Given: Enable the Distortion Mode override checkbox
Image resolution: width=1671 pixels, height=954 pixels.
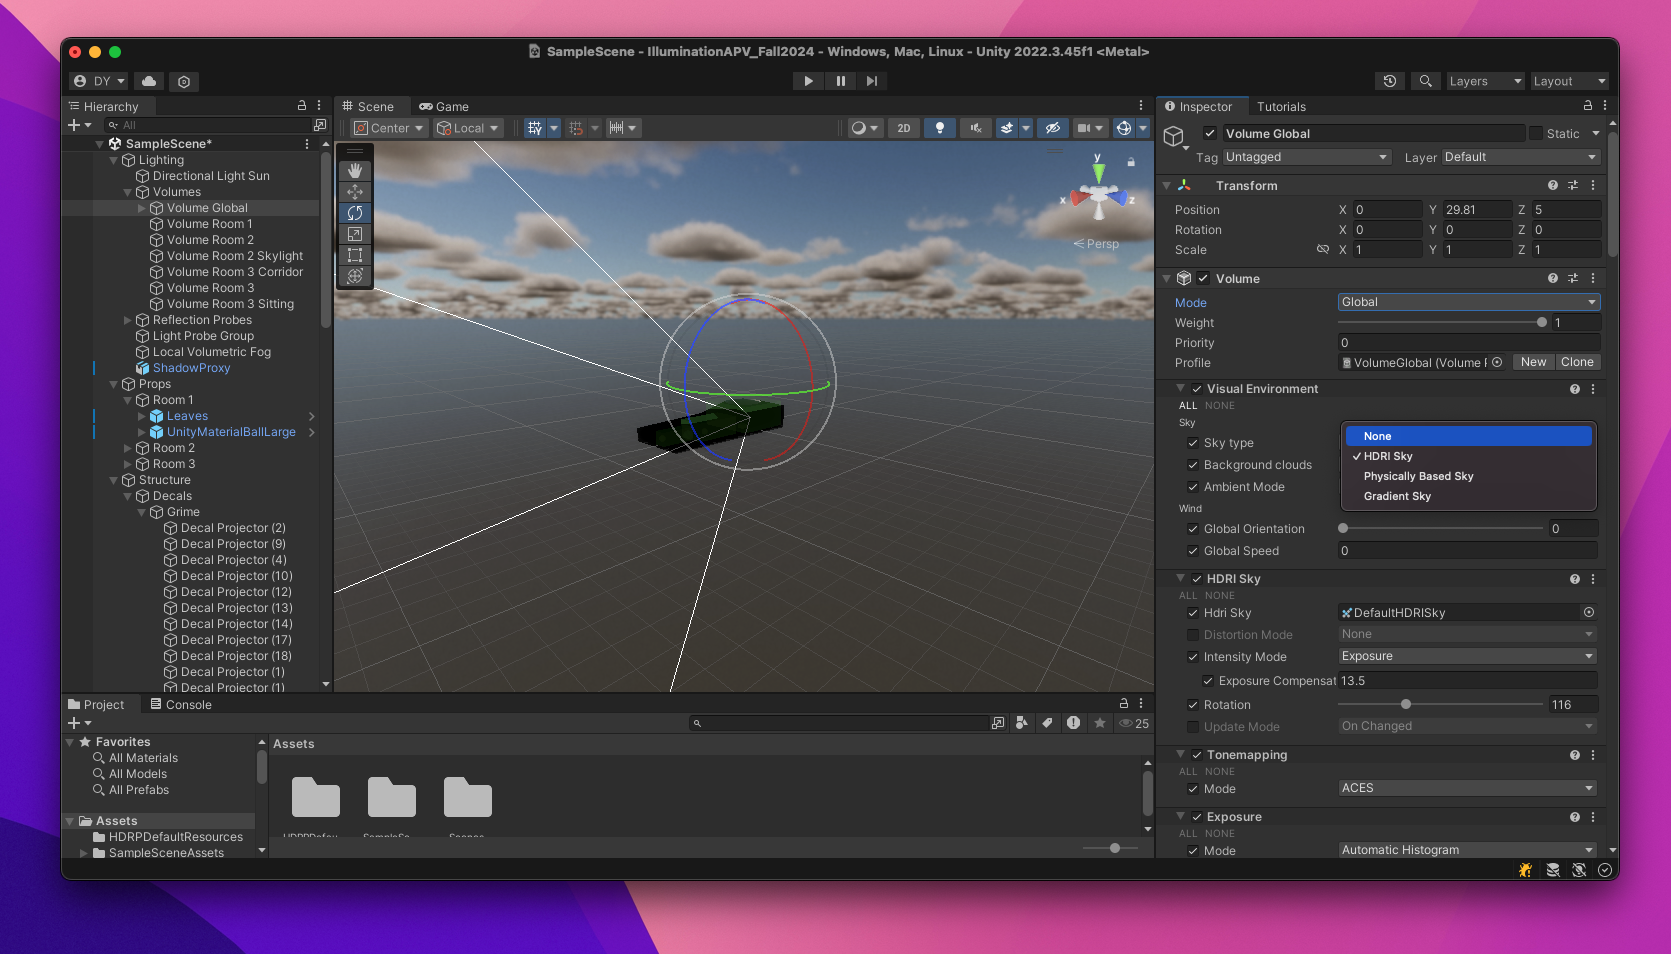Looking at the screenshot, I should click(1193, 635).
